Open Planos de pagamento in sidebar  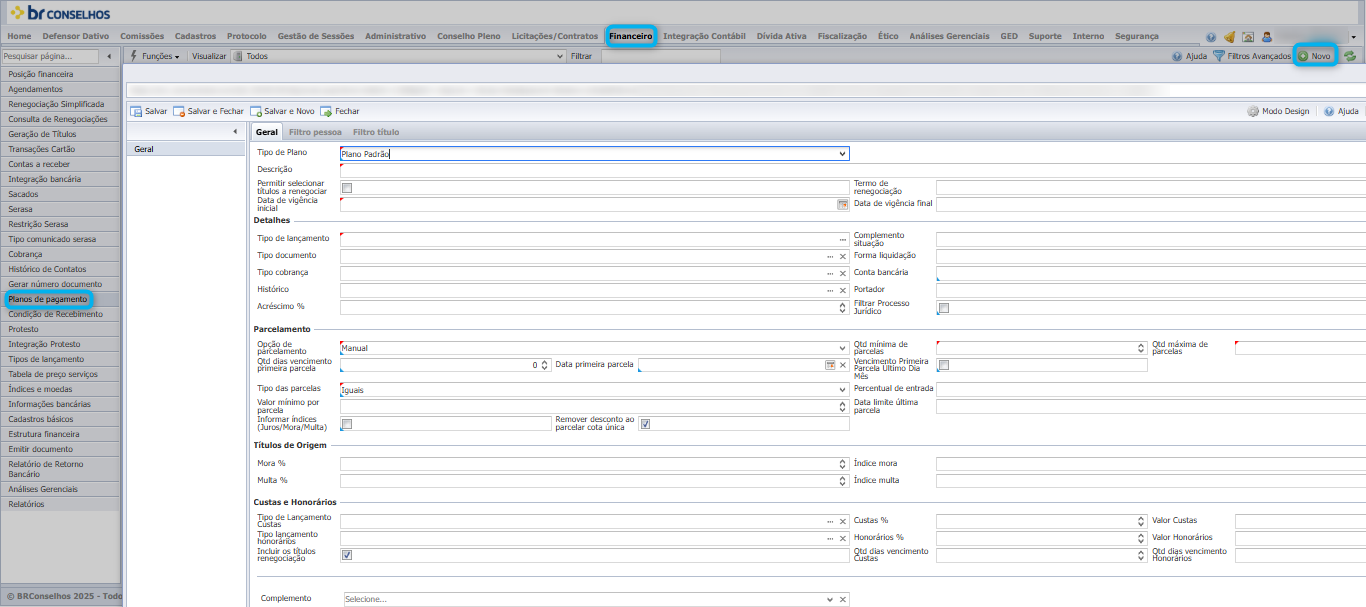[48, 299]
